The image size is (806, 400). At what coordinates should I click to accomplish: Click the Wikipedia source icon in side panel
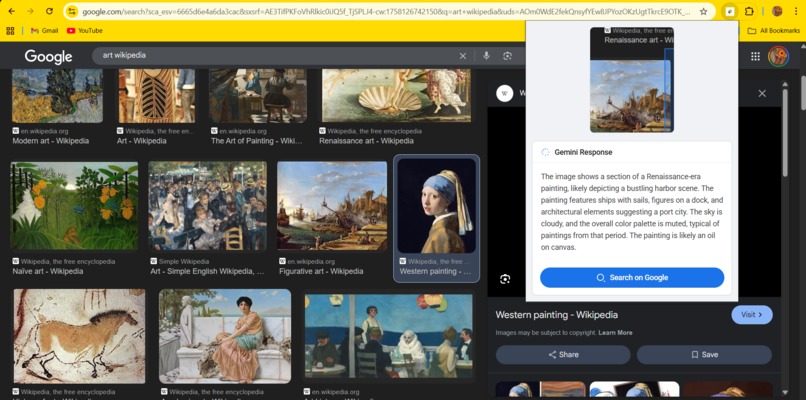[x=505, y=93]
